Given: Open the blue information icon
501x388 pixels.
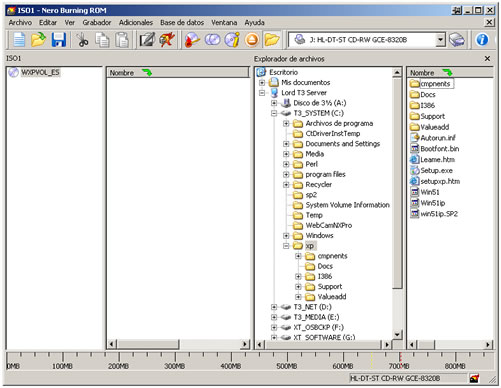Looking at the screenshot, I should click(482, 40).
